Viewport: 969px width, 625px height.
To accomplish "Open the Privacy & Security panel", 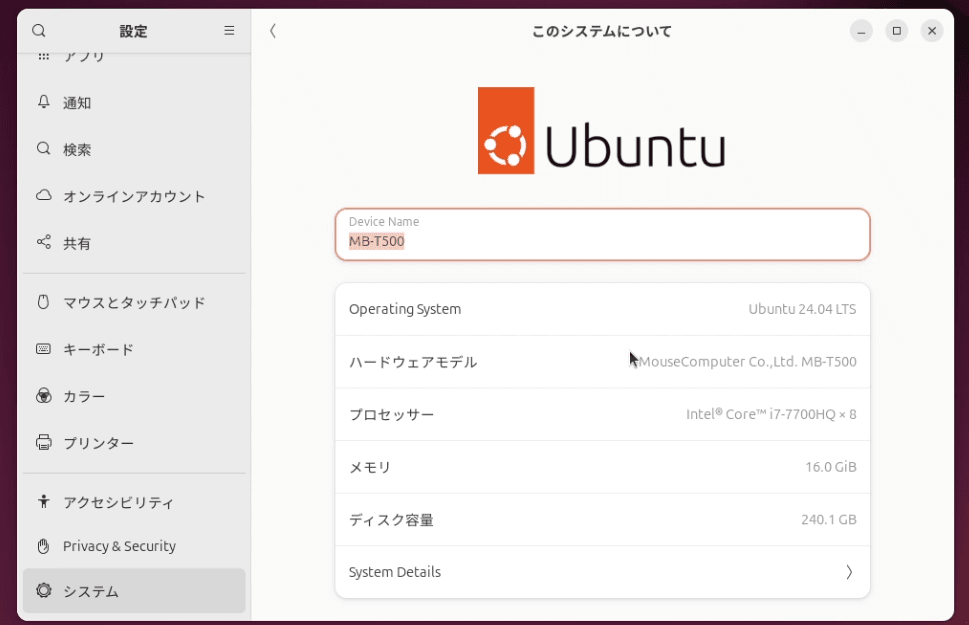I will click(x=119, y=546).
